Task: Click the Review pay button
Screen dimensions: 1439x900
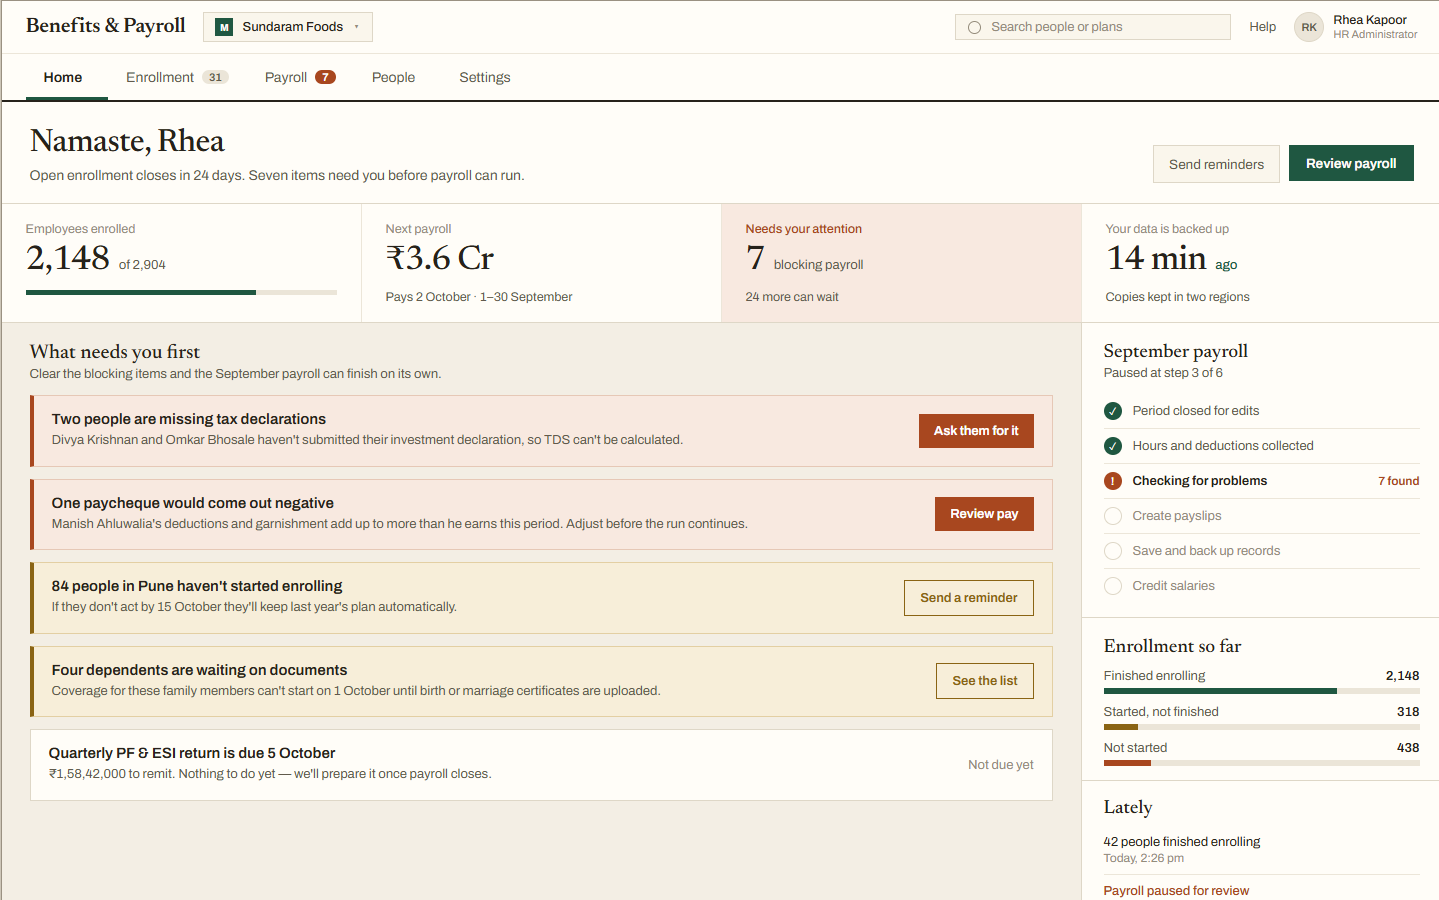Action: [x=984, y=514]
